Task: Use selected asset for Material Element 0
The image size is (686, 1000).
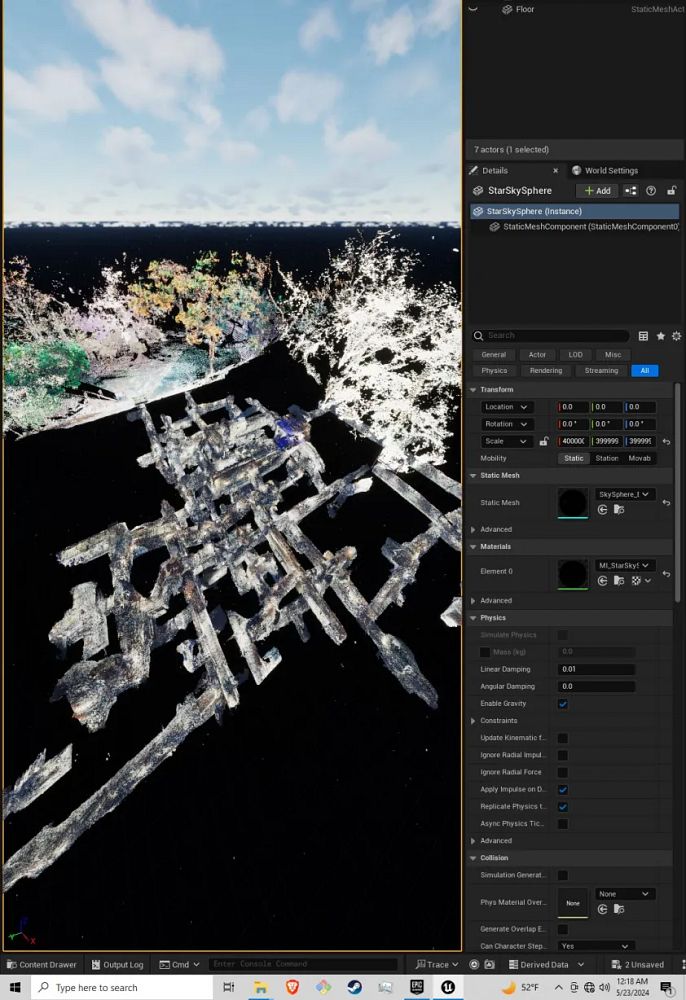Action: click(603, 581)
